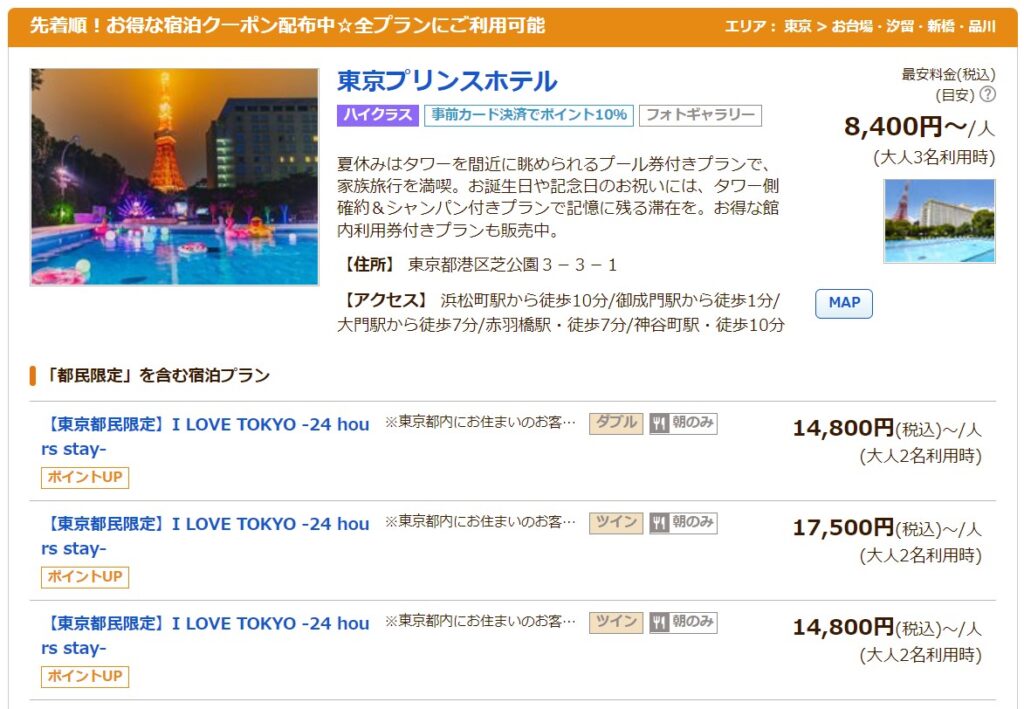Click the address 東京都港区芝公園3-3-1
Image resolution: width=1024 pixels, height=709 pixels.
tap(512, 264)
